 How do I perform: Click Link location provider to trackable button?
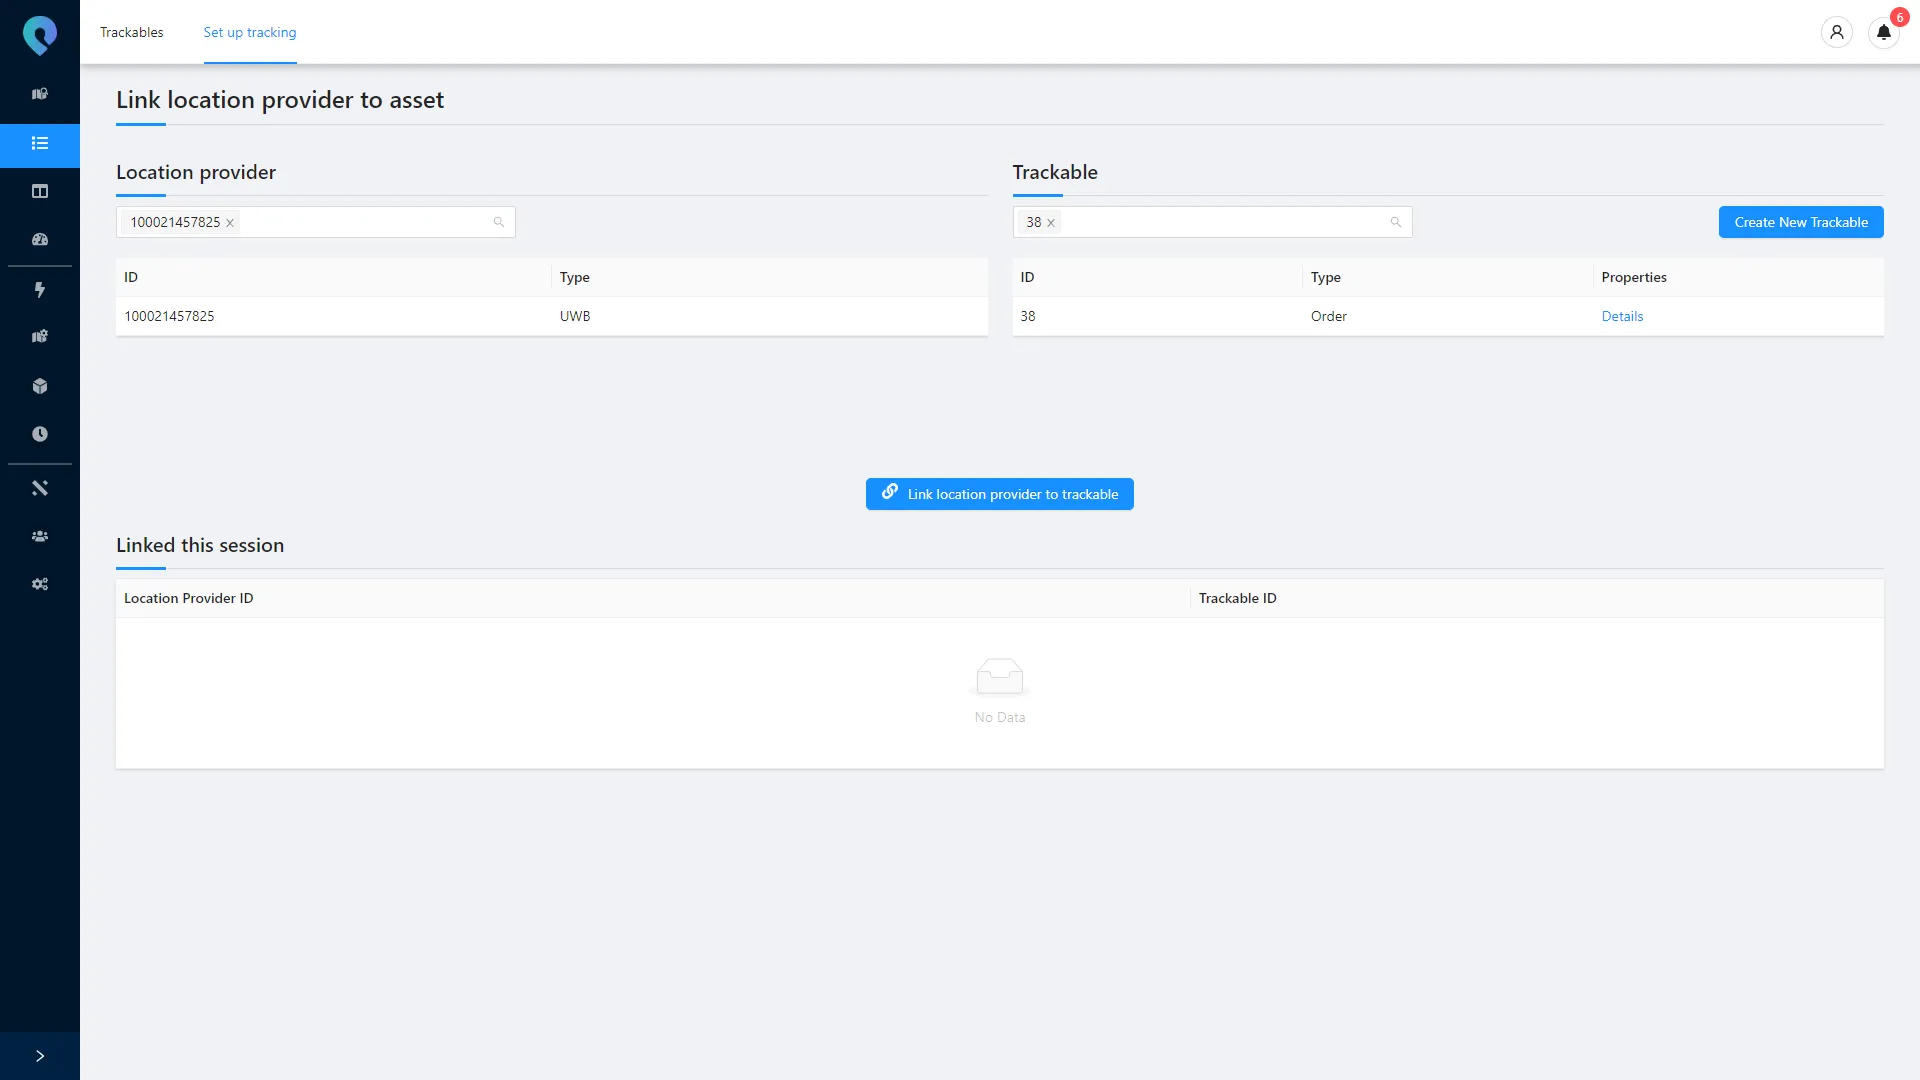click(x=999, y=494)
